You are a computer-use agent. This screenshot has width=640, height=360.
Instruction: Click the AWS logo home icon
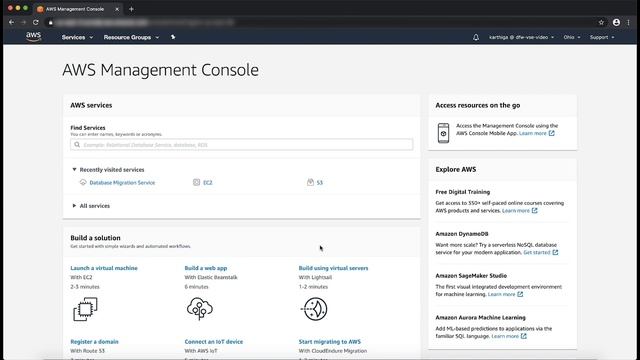[33, 37]
